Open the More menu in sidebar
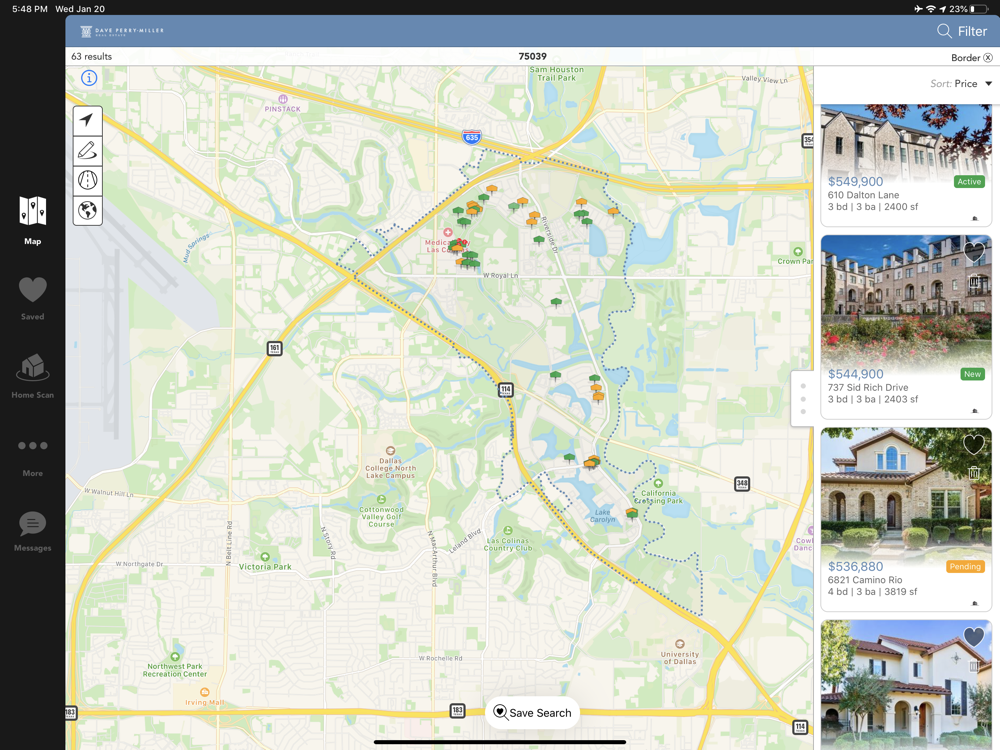This screenshot has width=1000, height=750. tap(33, 457)
